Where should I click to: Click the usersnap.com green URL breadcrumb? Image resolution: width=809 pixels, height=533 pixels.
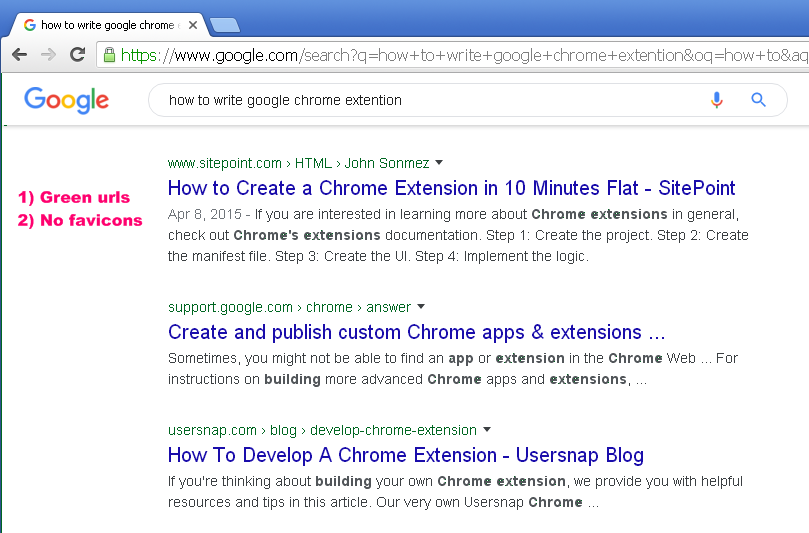[322, 430]
